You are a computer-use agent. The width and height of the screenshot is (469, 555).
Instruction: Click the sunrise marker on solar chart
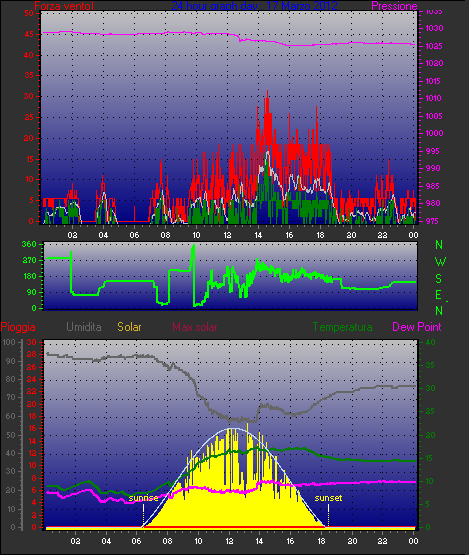tap(143, 498)
